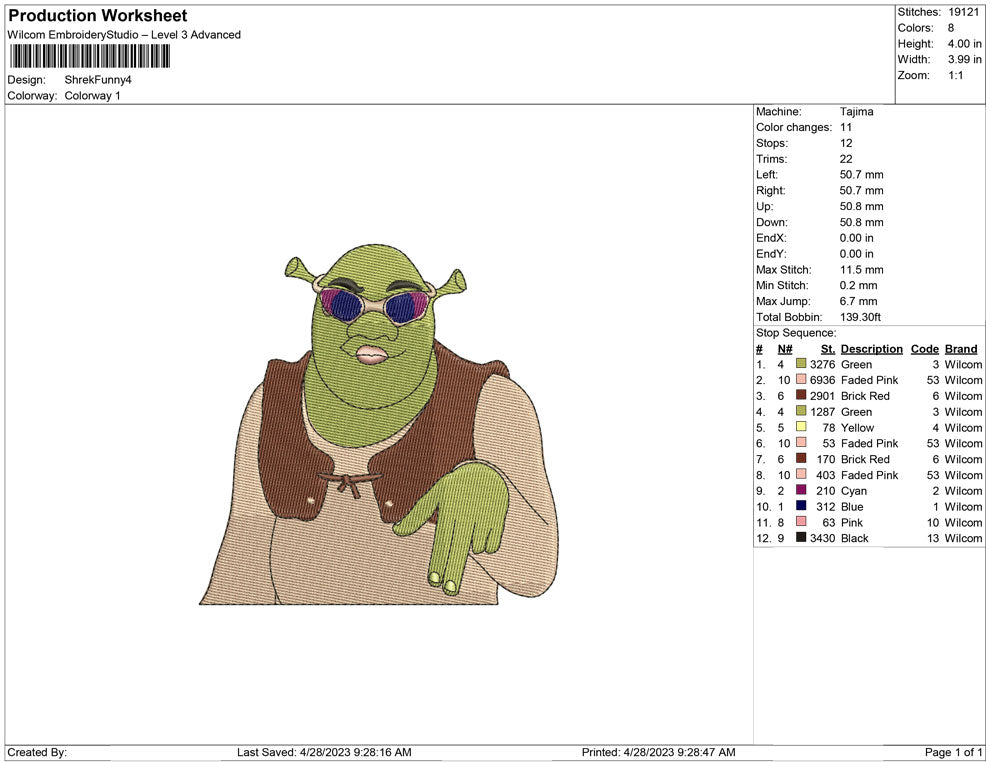Image resolution: width=990 pixels, height=762 pixels.
Task: Click the Stops value '12'
Action: [x=846, y=143]
